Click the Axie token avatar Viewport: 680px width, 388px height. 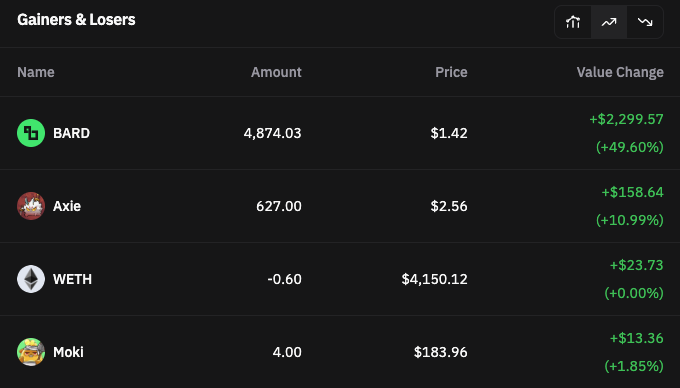pos(31,206)
